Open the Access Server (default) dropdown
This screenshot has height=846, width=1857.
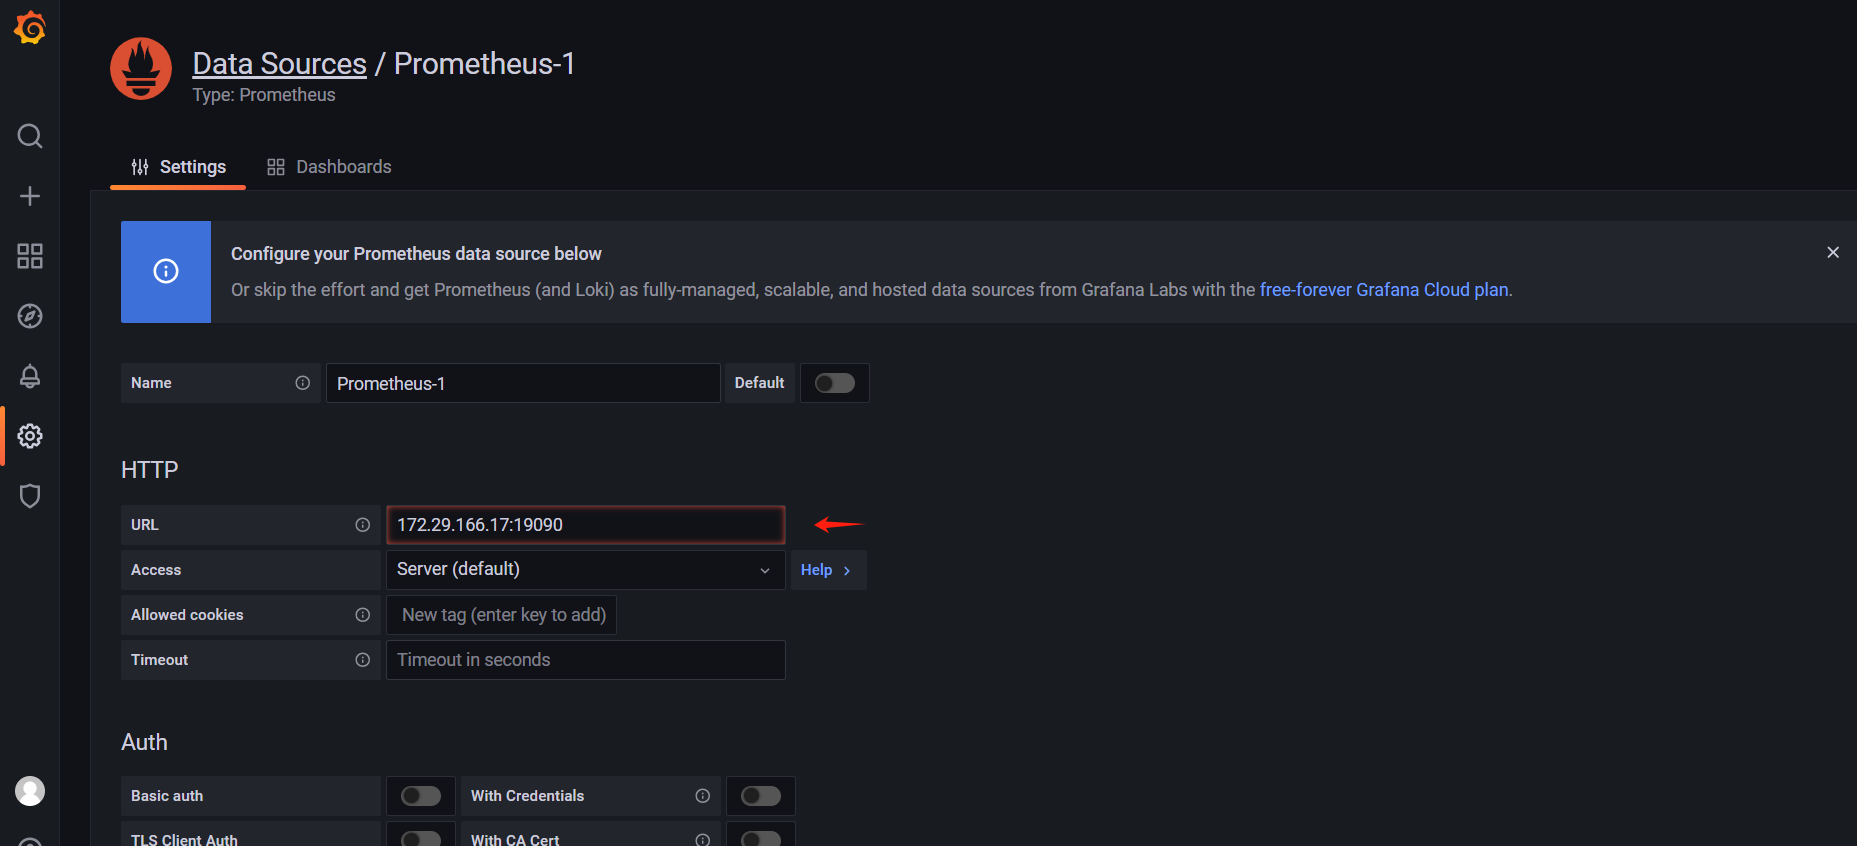(585, 570)
